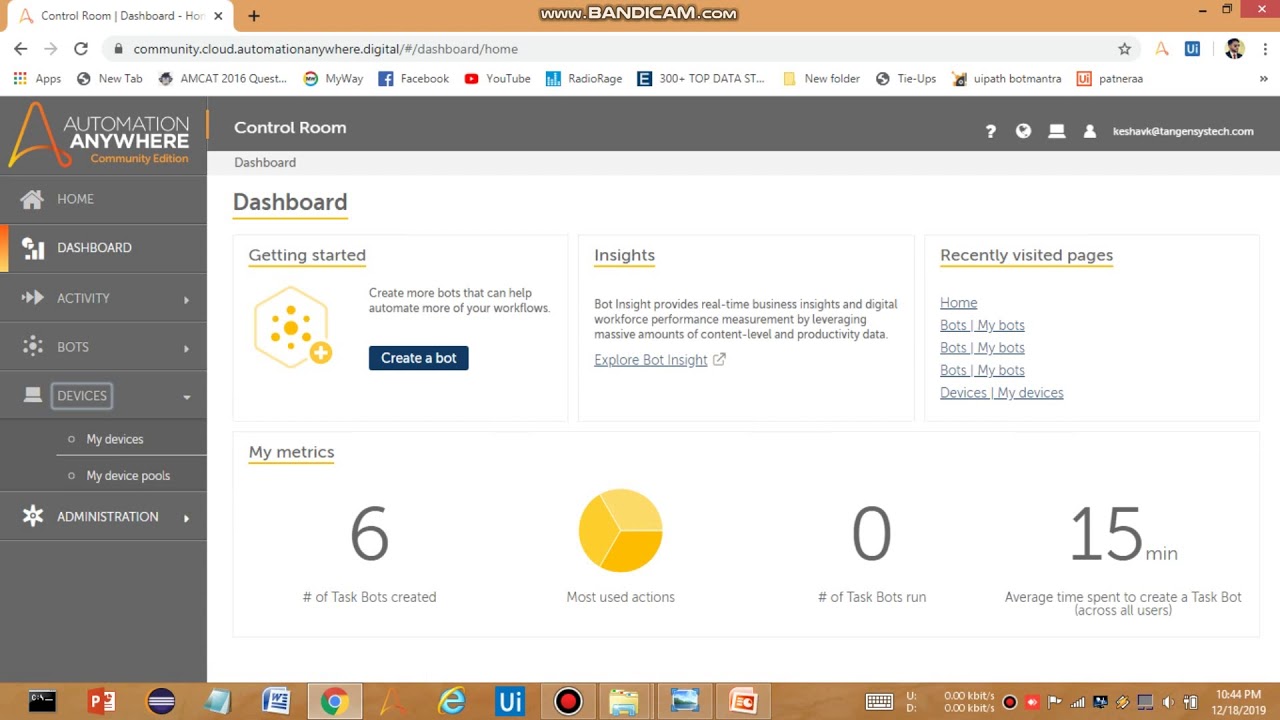This screenshot has width=1280, height=720.
Task: Click the browser address bar
Action: 620,48
